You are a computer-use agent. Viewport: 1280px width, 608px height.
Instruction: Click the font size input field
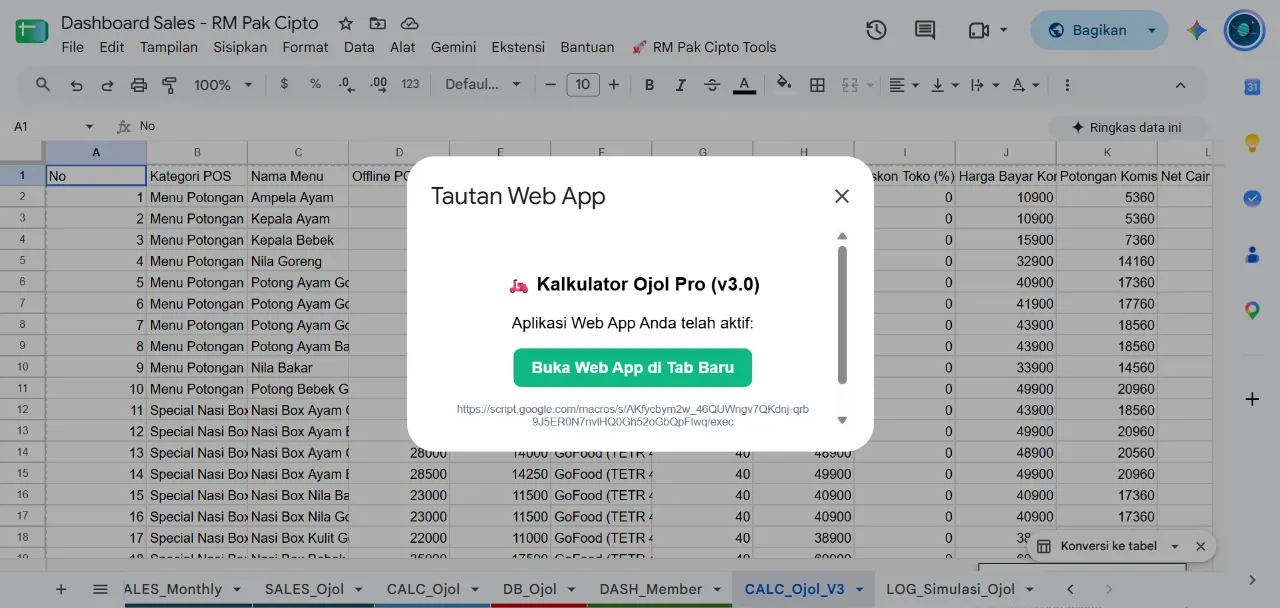[x=583, y=85]
